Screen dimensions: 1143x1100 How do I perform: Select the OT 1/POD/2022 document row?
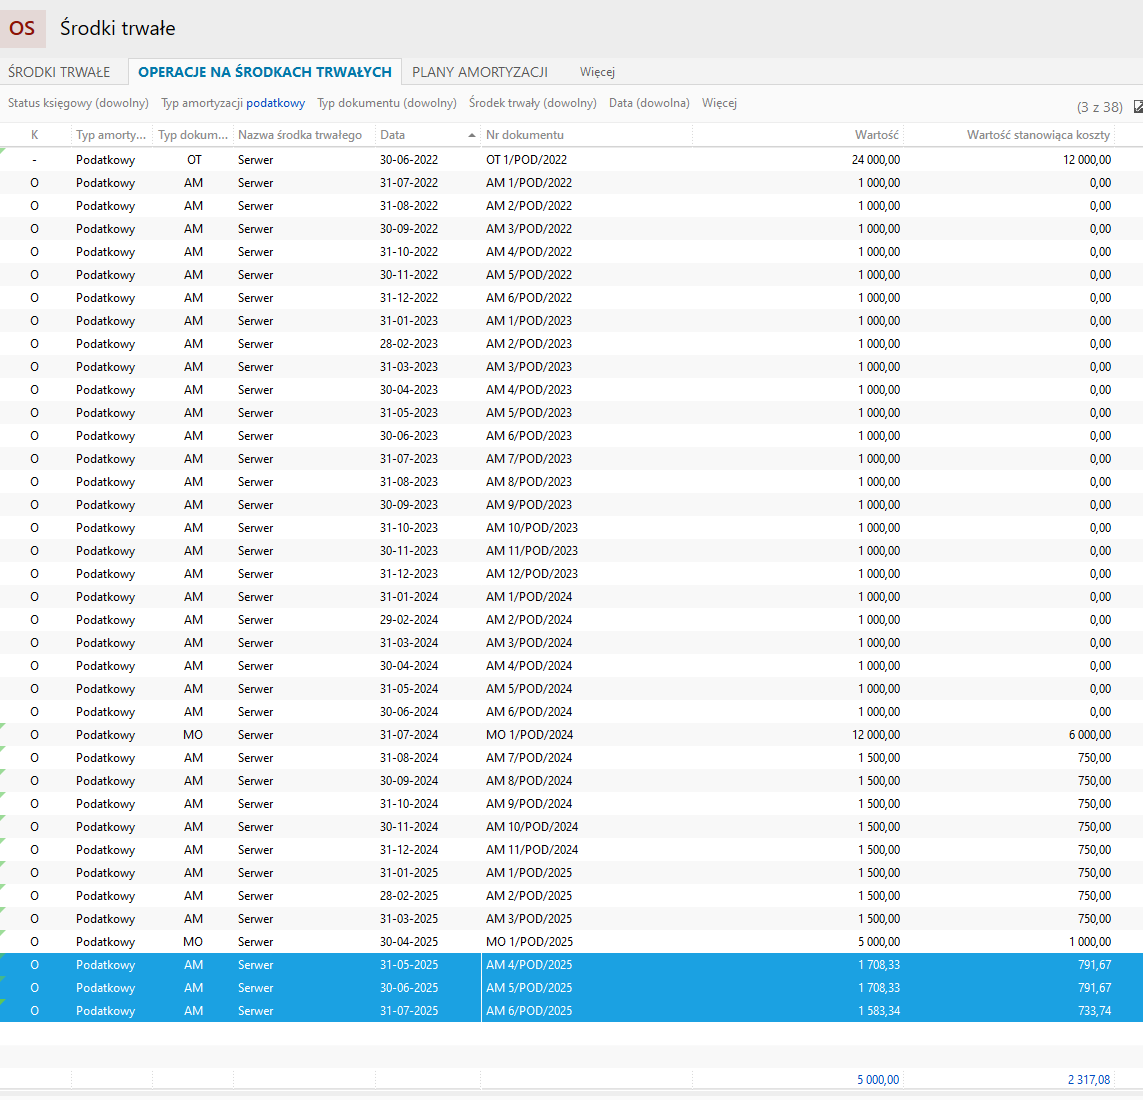click(x=572, y=160)
